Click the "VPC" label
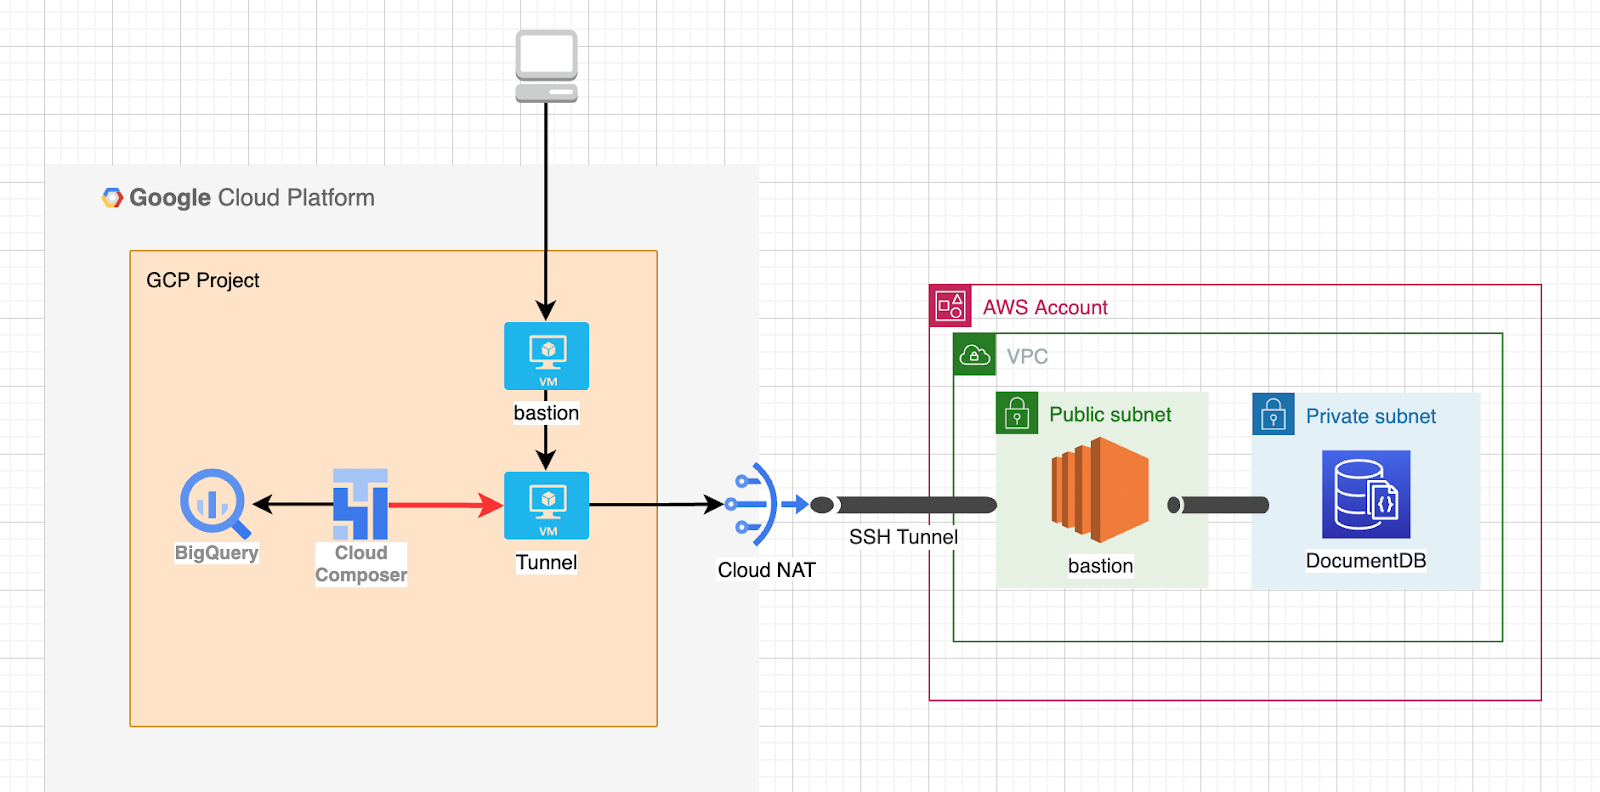Image resolution: width=1600 pixels, height=792 pixels. click(1027, 356)
